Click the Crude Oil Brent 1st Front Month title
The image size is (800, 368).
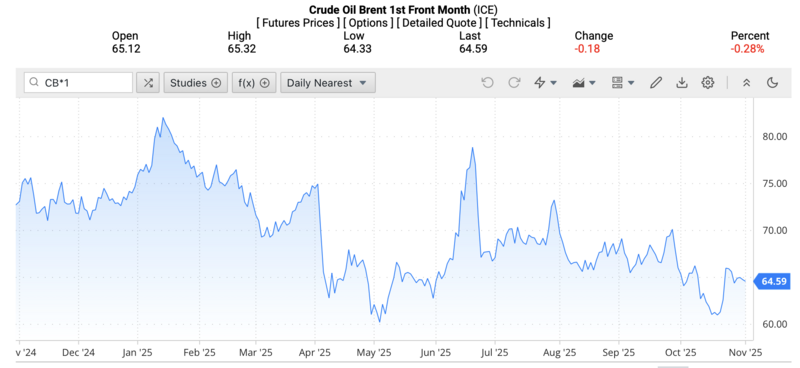[389, 9]
